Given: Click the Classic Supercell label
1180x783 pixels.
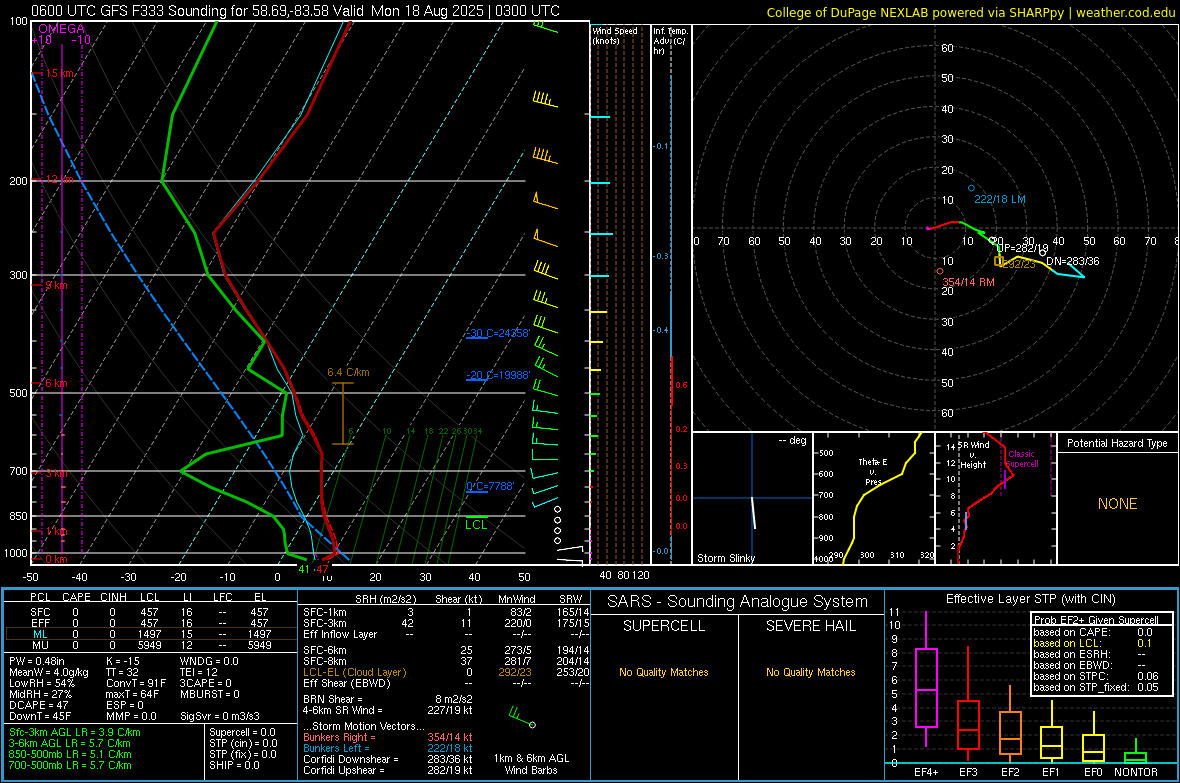Looking at the screenshot, I should pos(1021,459).
